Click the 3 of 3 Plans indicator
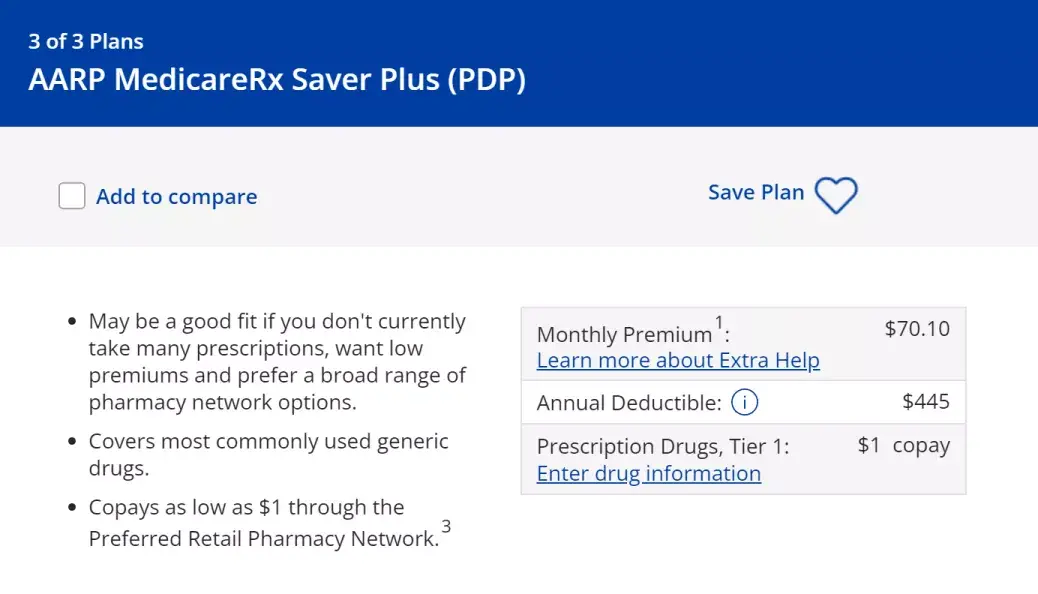Screen dimensions: 1038x594 86,42
